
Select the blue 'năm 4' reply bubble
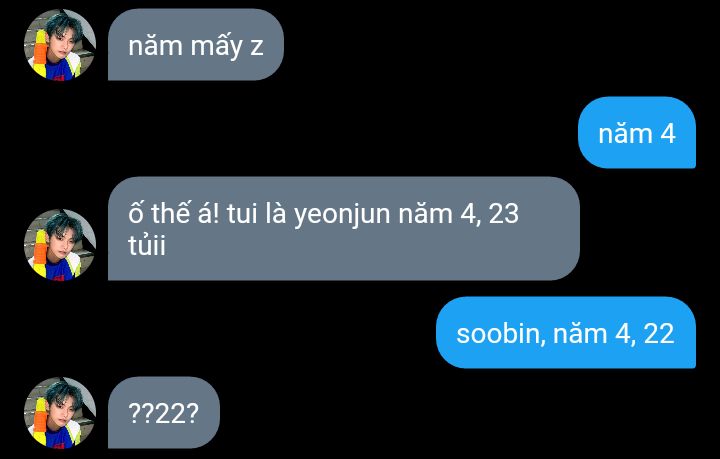click(637, 132)
